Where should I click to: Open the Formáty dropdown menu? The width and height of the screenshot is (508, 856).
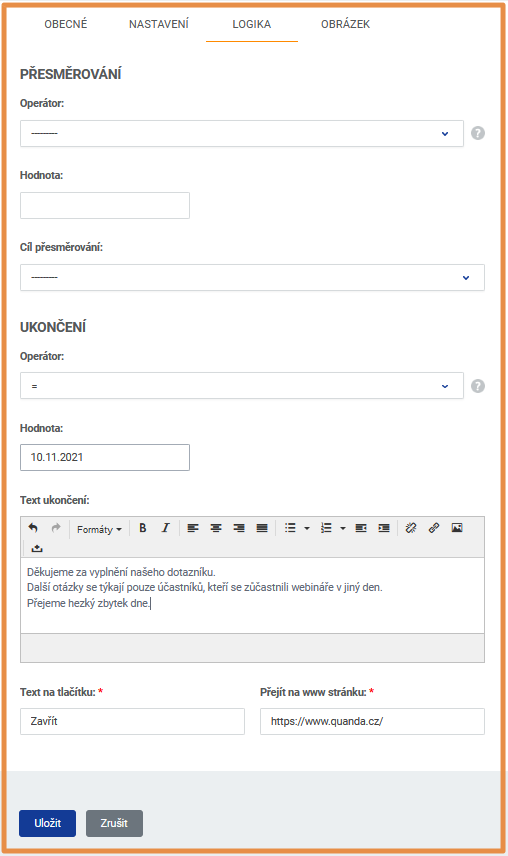pos(99,529)
